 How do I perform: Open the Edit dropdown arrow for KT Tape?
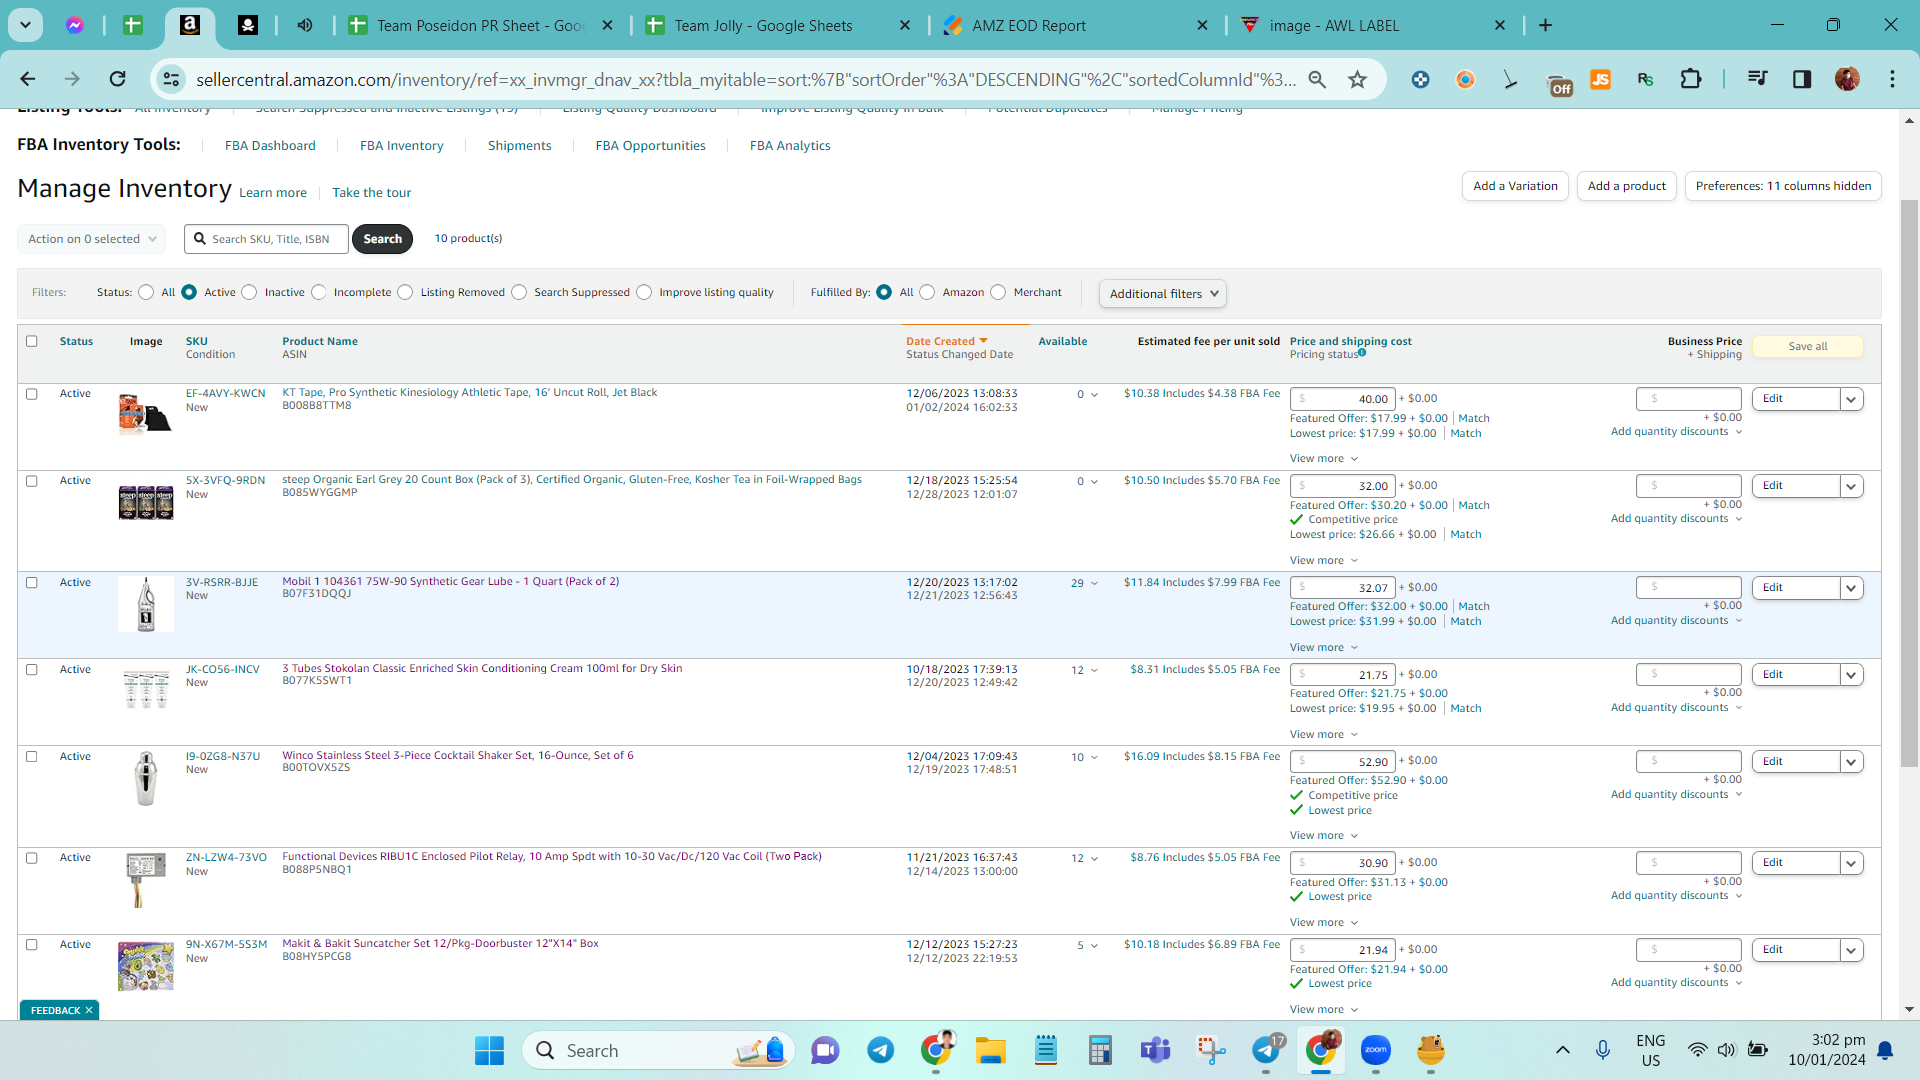tap(1851, 399)
